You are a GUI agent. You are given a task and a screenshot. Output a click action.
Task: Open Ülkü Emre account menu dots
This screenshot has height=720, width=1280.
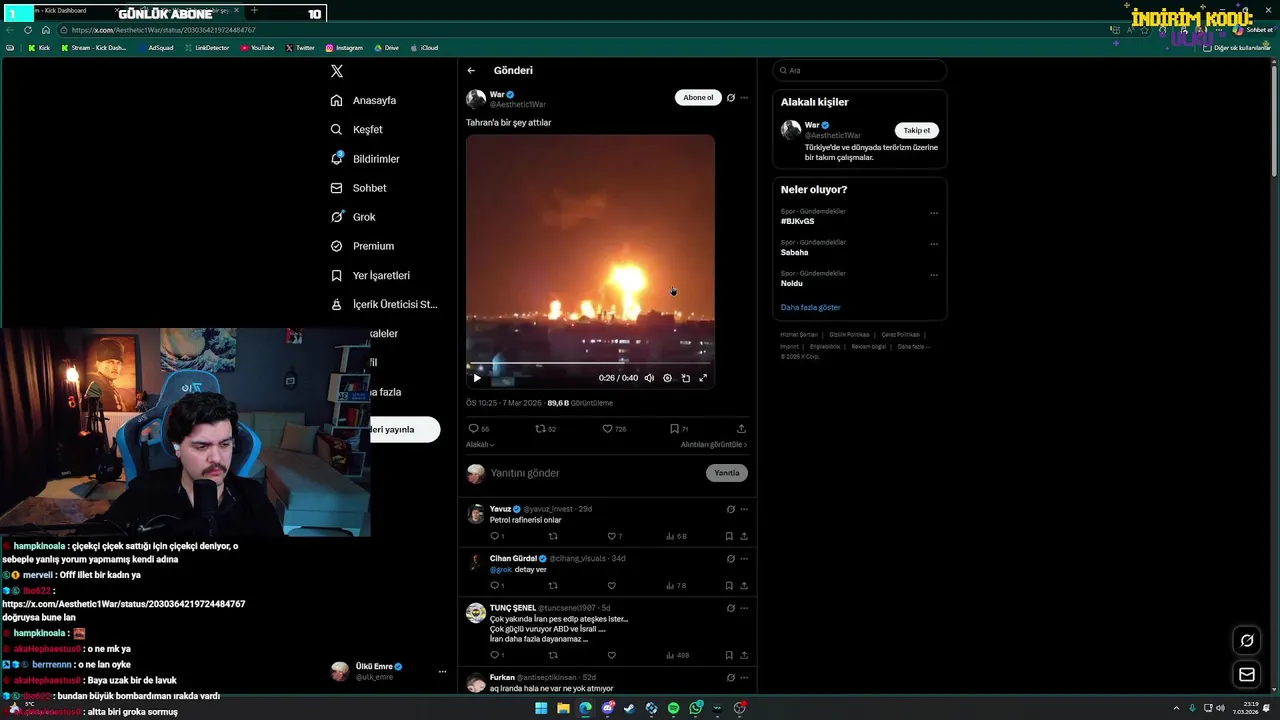442,672
